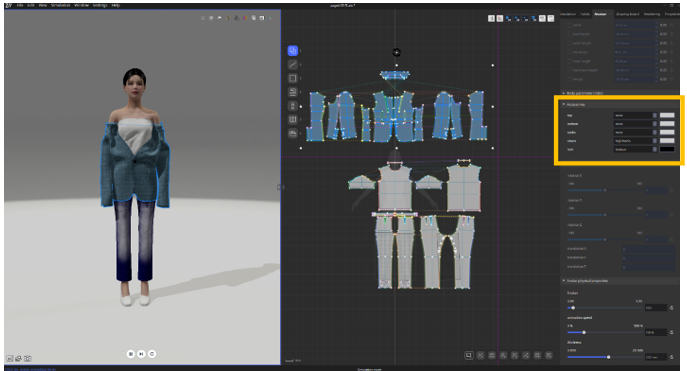The image size is (687, 371).
Task: Open the Window menu
Action: pos(81,5)
